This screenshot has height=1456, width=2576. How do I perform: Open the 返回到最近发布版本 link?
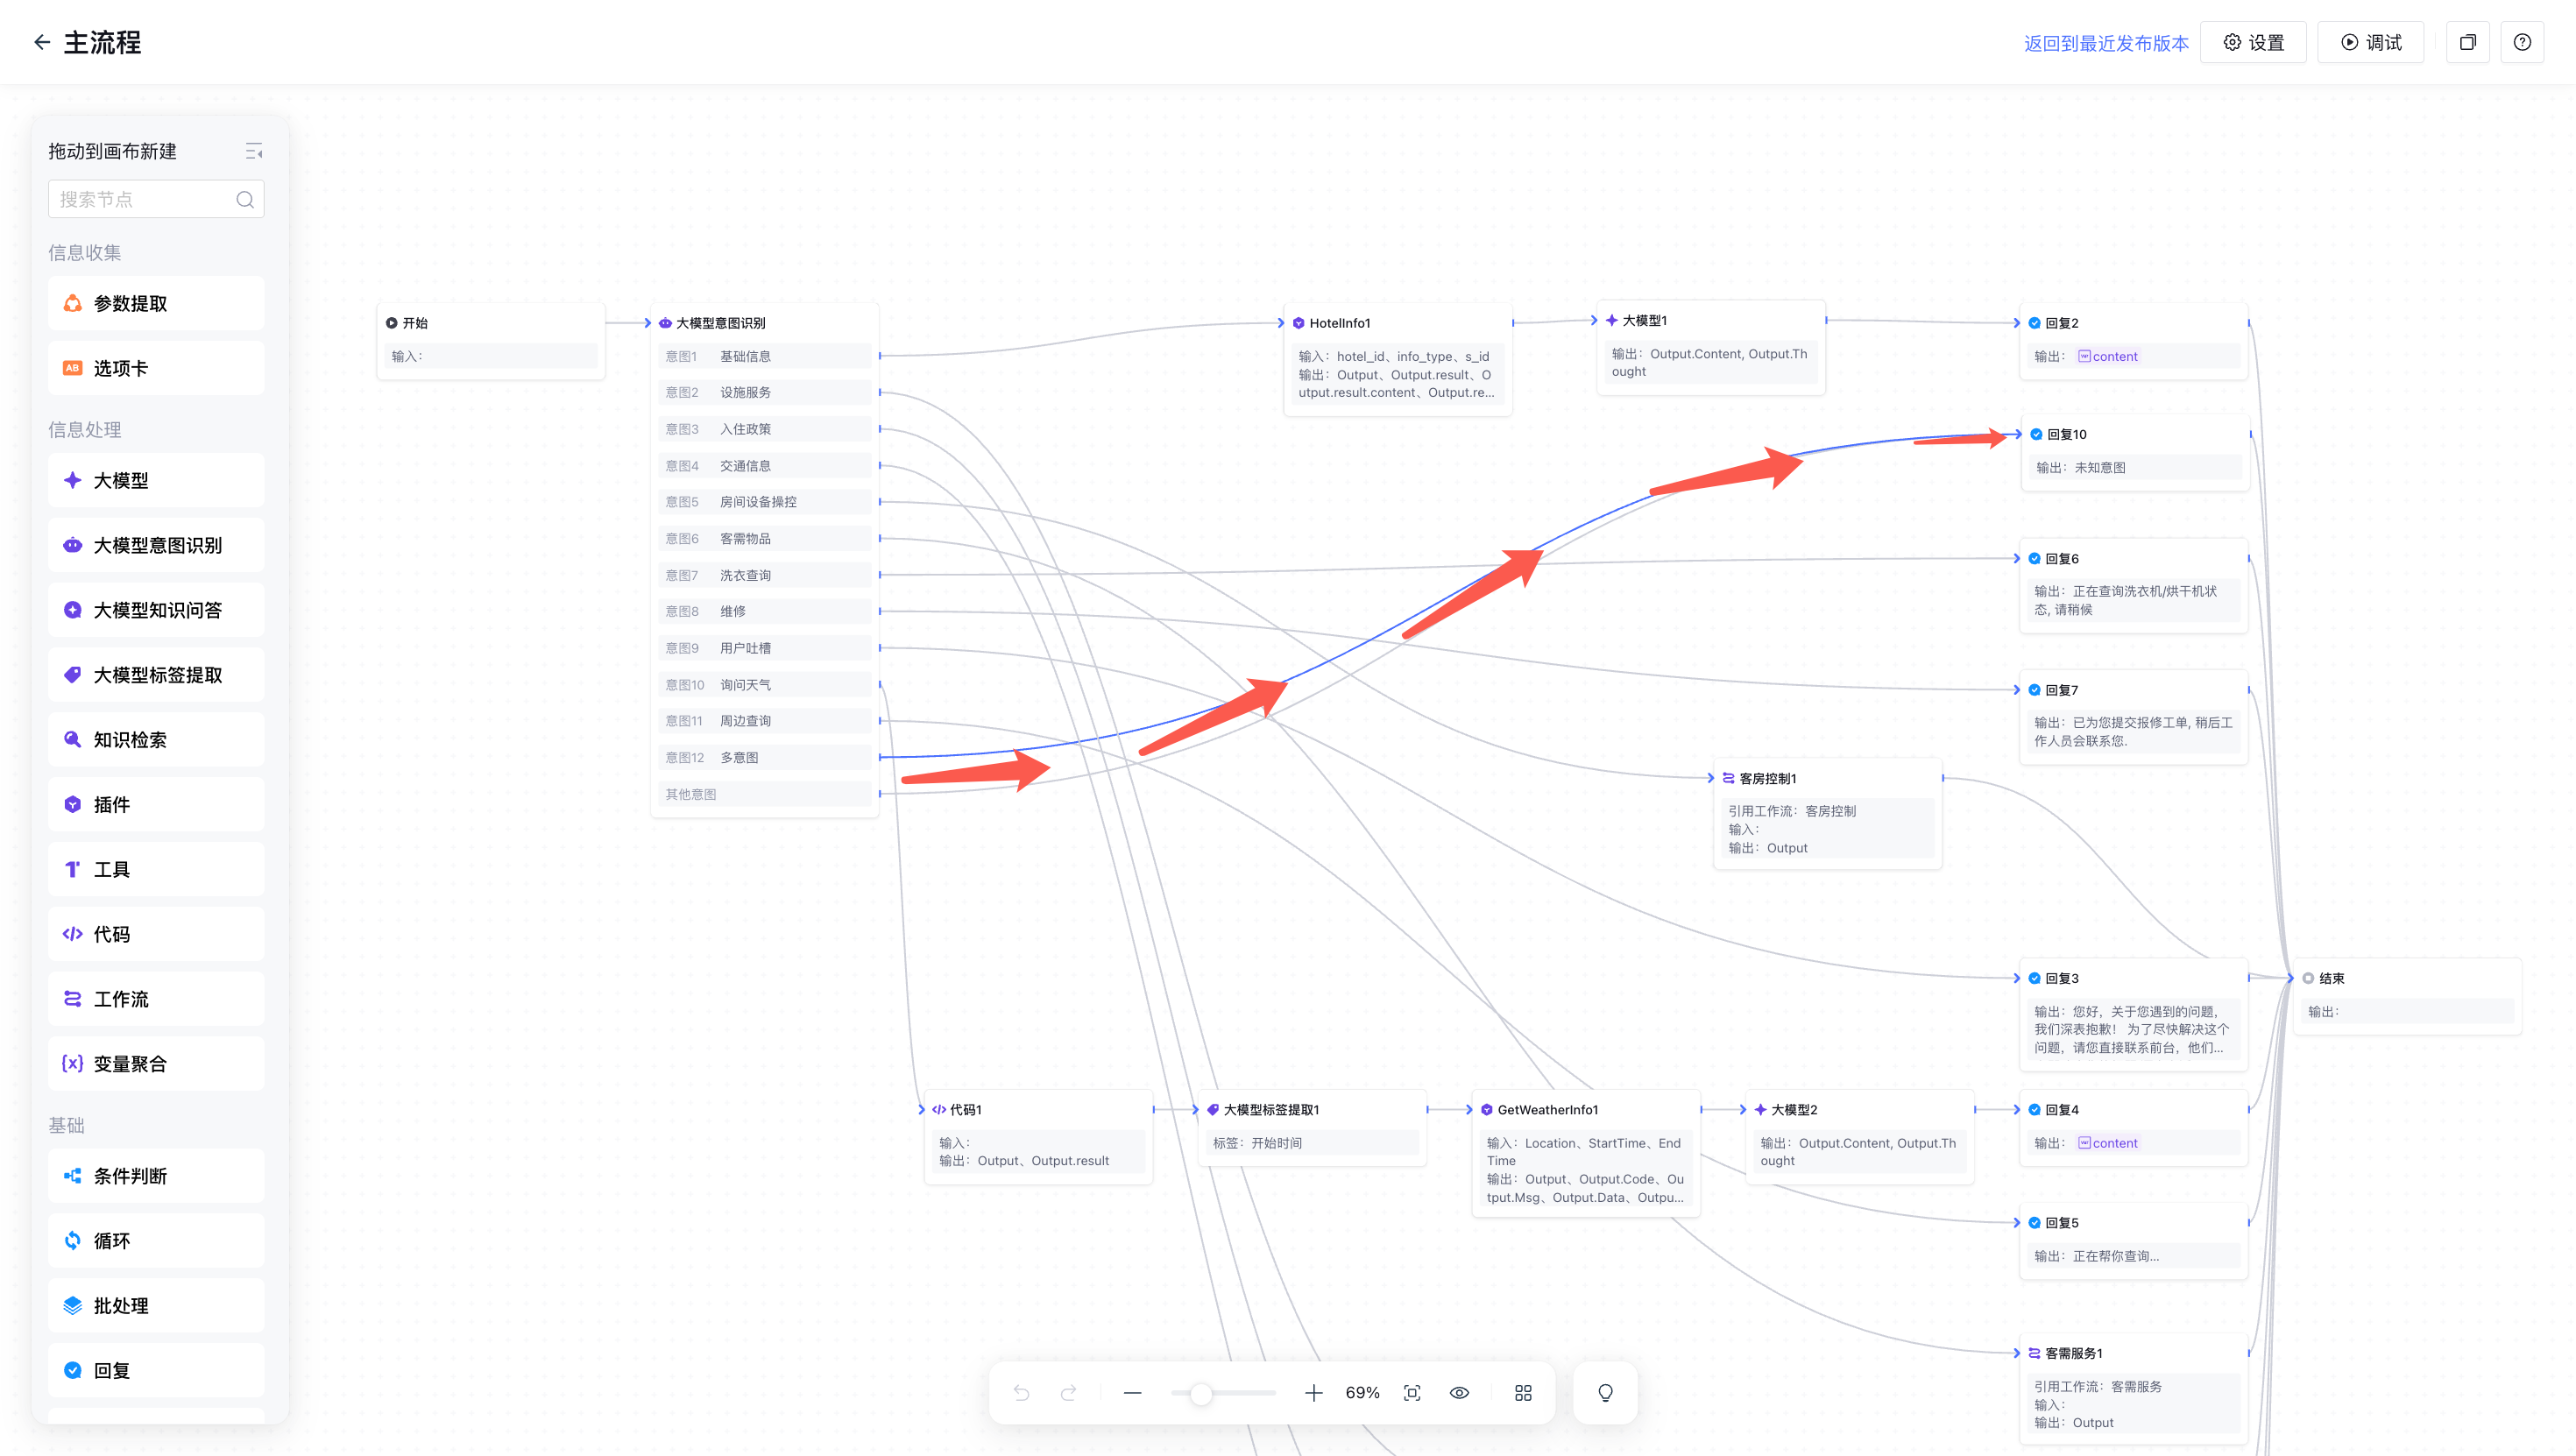coord(2106,43)
